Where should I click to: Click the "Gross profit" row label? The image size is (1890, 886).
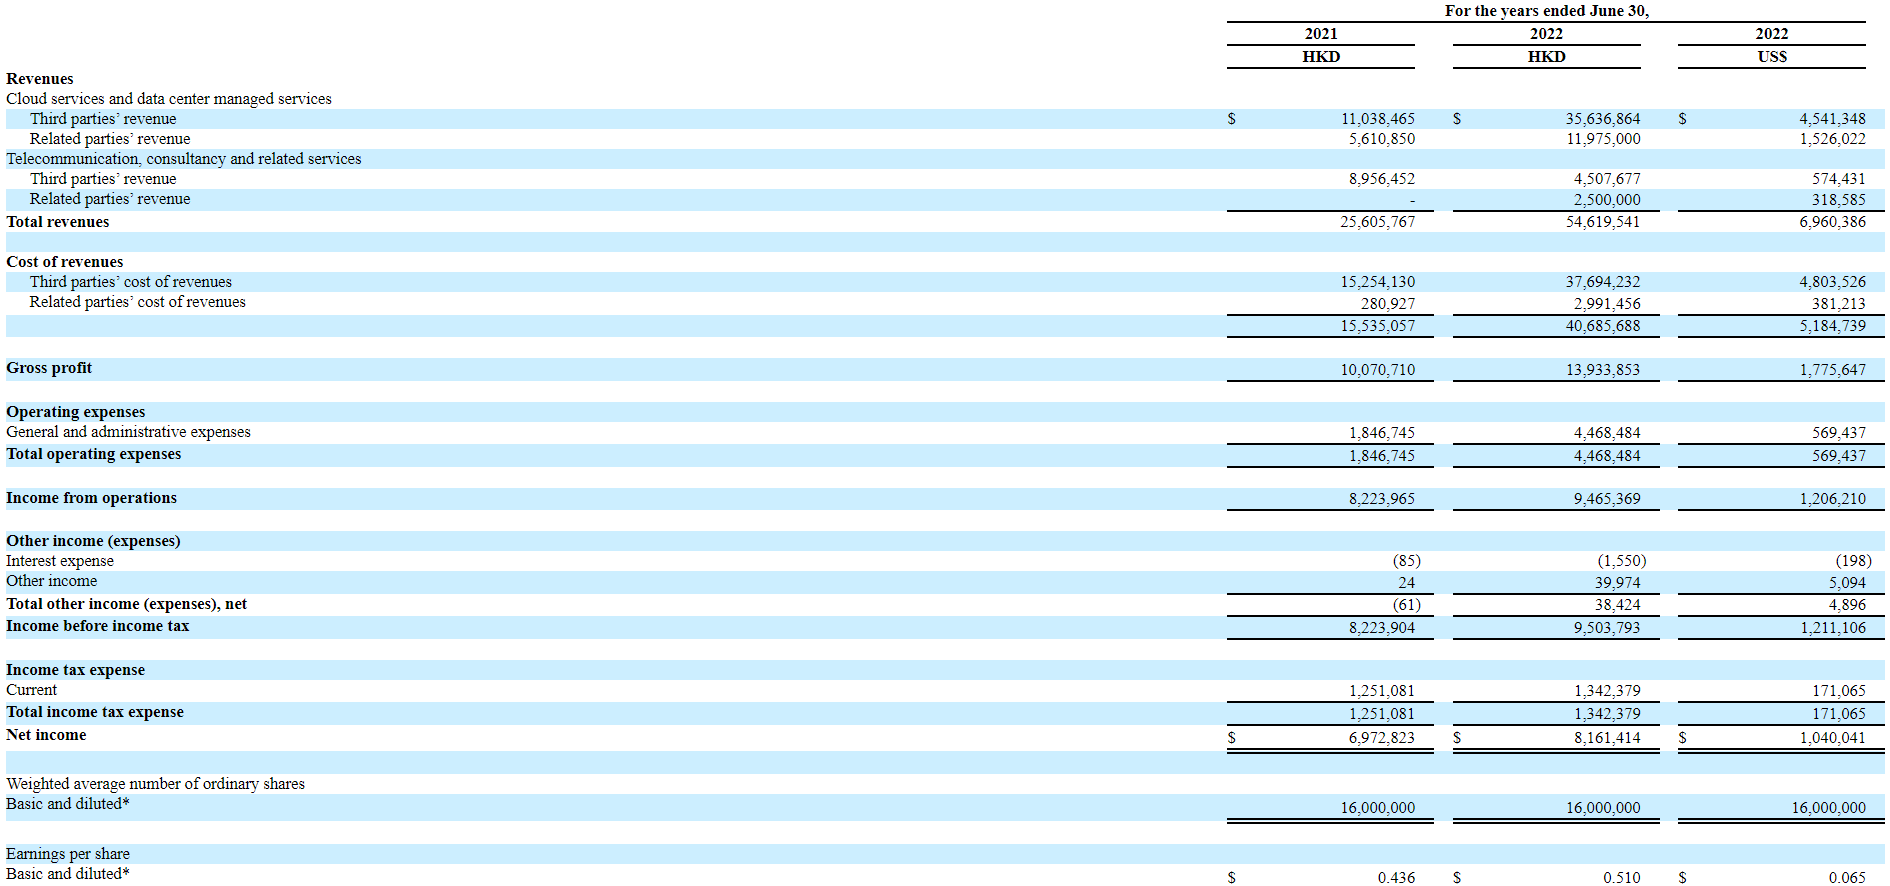pos(49,368)
